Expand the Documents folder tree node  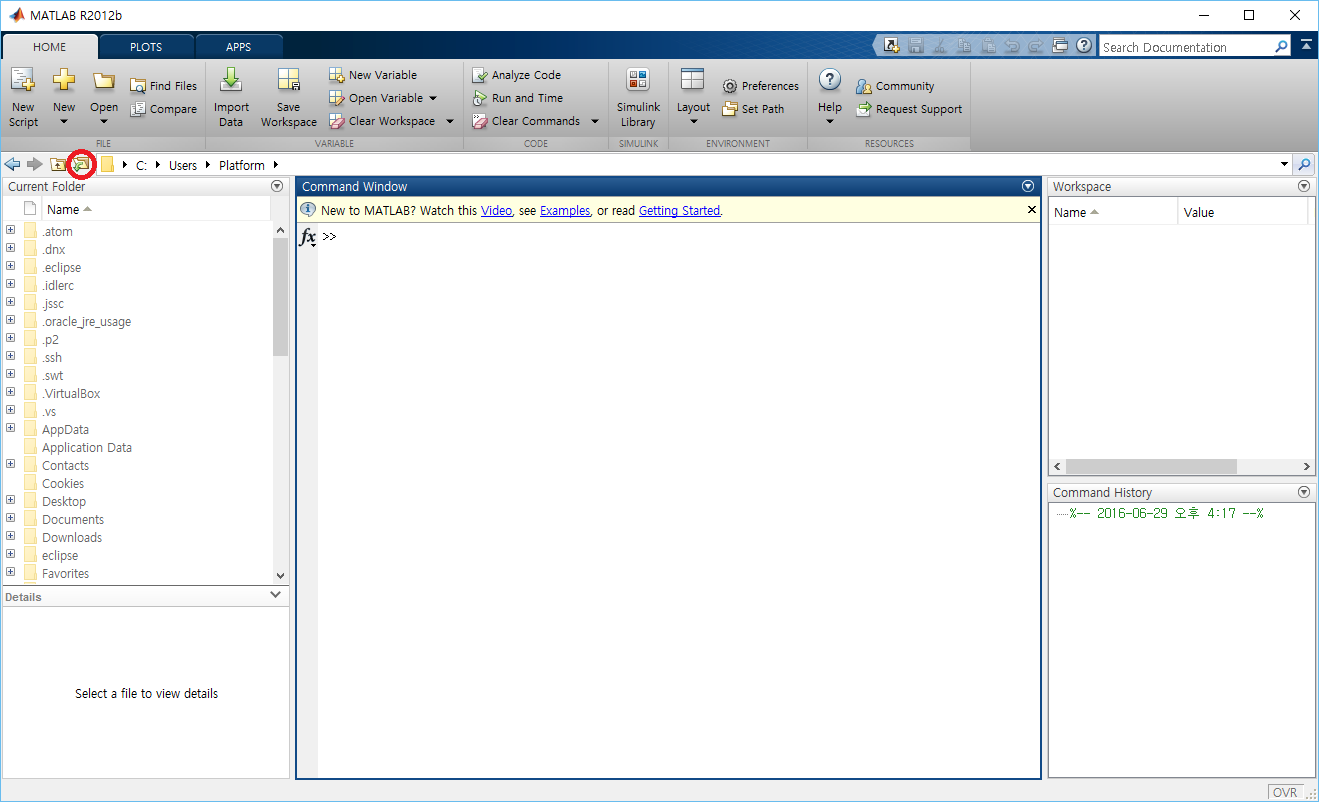coord(11,519)
